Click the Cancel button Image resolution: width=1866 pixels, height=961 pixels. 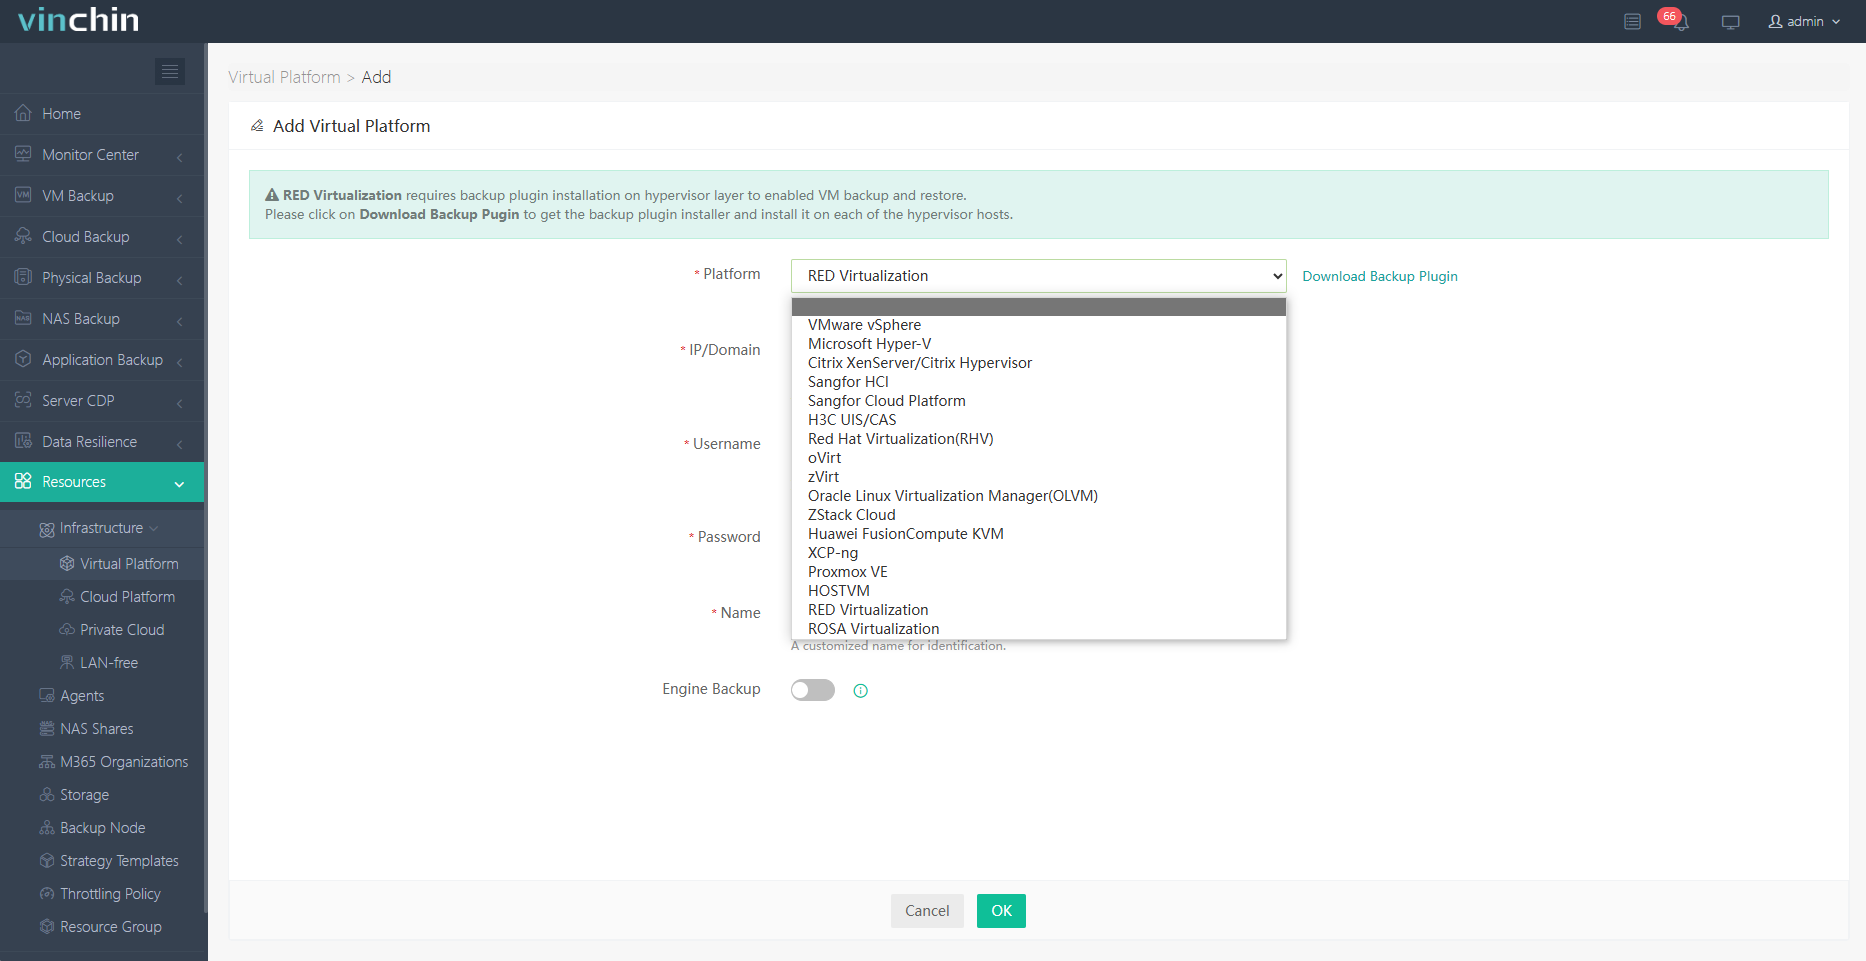click(927, 911)
